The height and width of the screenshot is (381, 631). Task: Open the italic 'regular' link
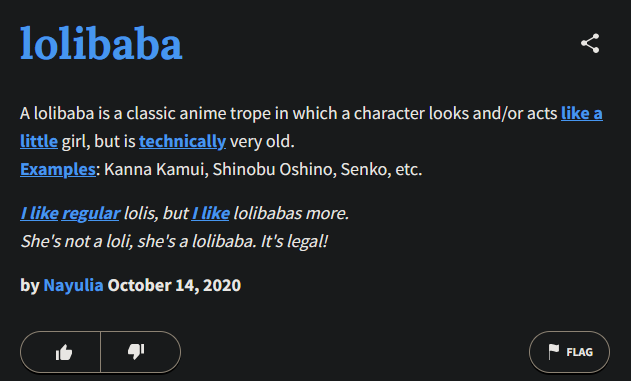click(x=91, y=214)
